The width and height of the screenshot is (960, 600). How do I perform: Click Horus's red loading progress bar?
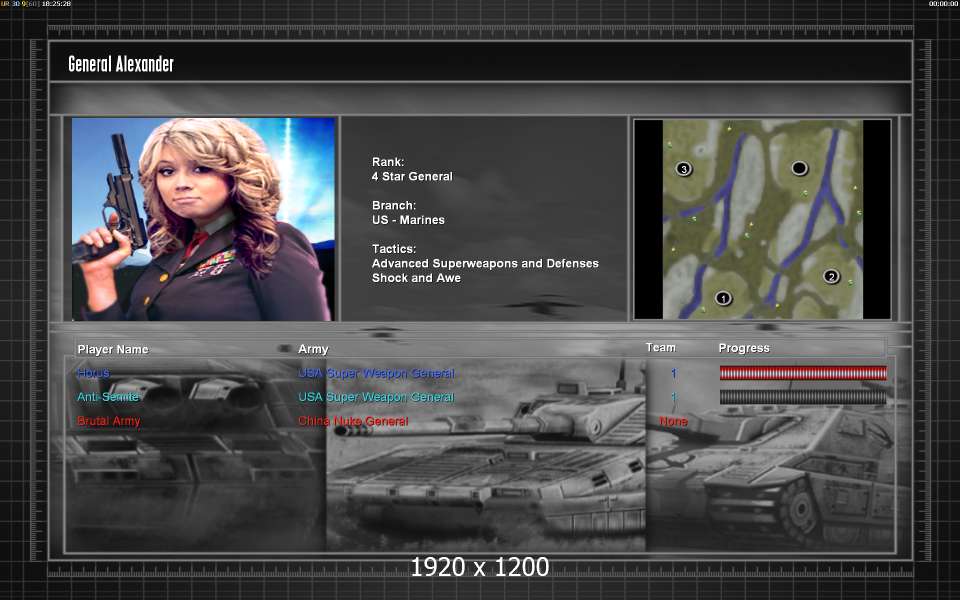[x=803, y=373]
